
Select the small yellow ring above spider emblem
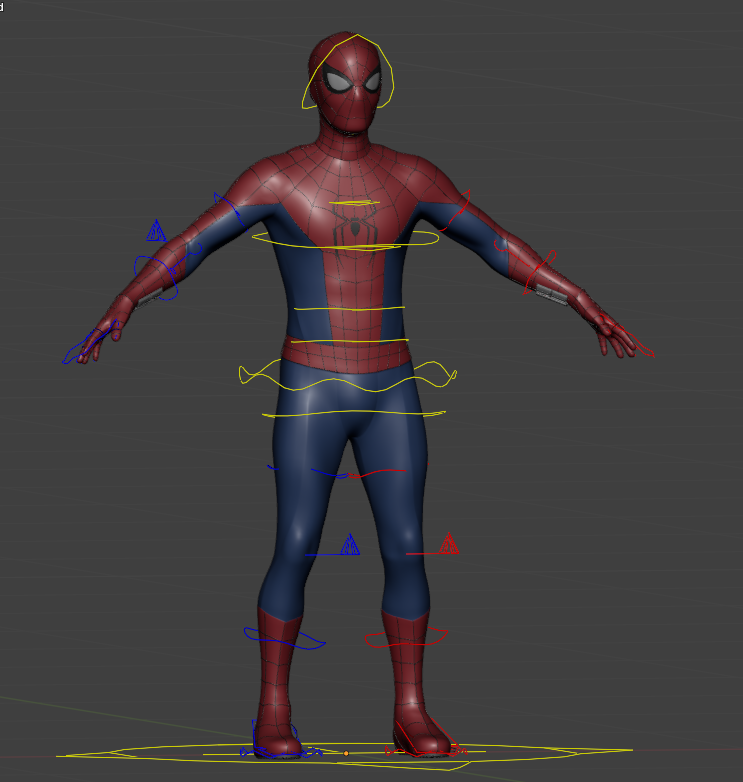tap(354, 203)
